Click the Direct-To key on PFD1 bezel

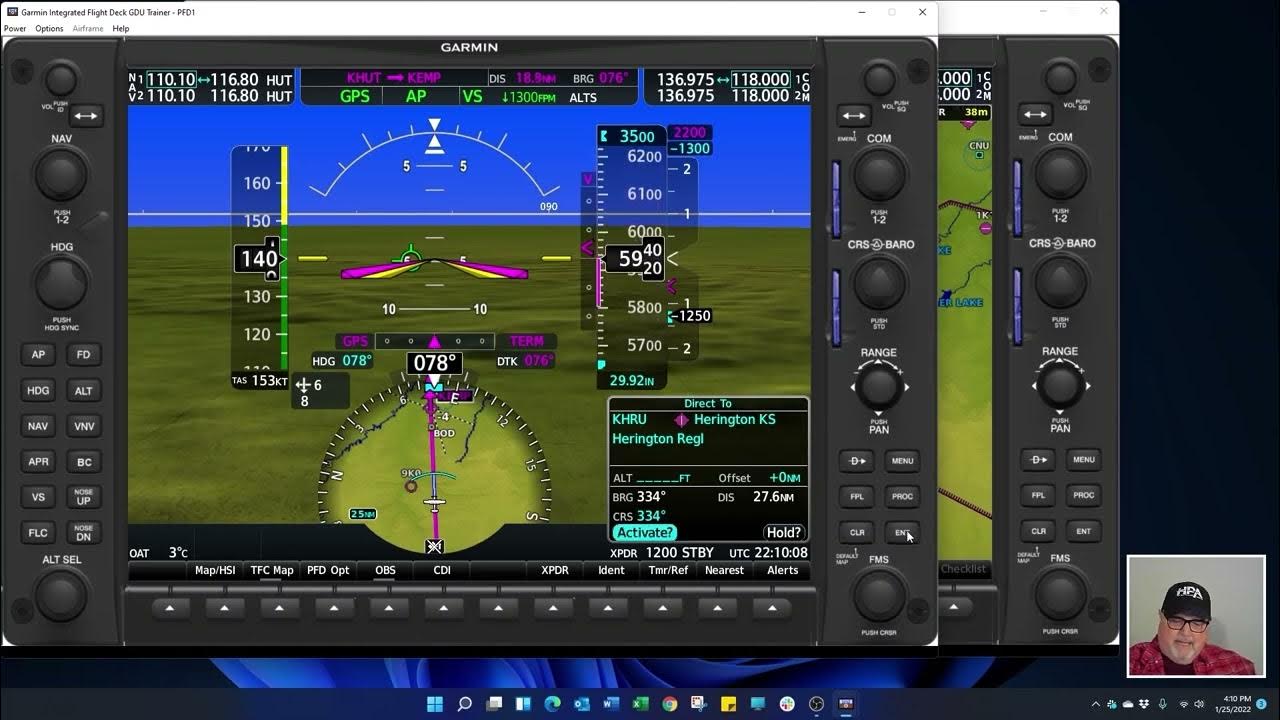(x=857, y=461)
